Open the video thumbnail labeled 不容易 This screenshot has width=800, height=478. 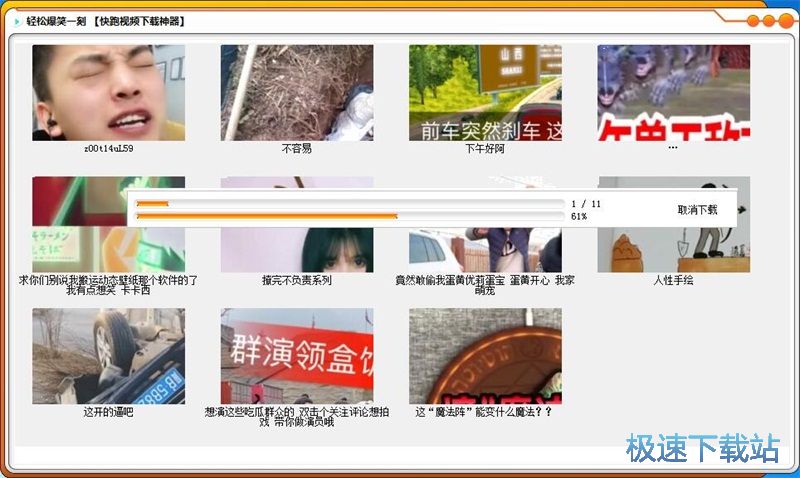tap(297, 93)
